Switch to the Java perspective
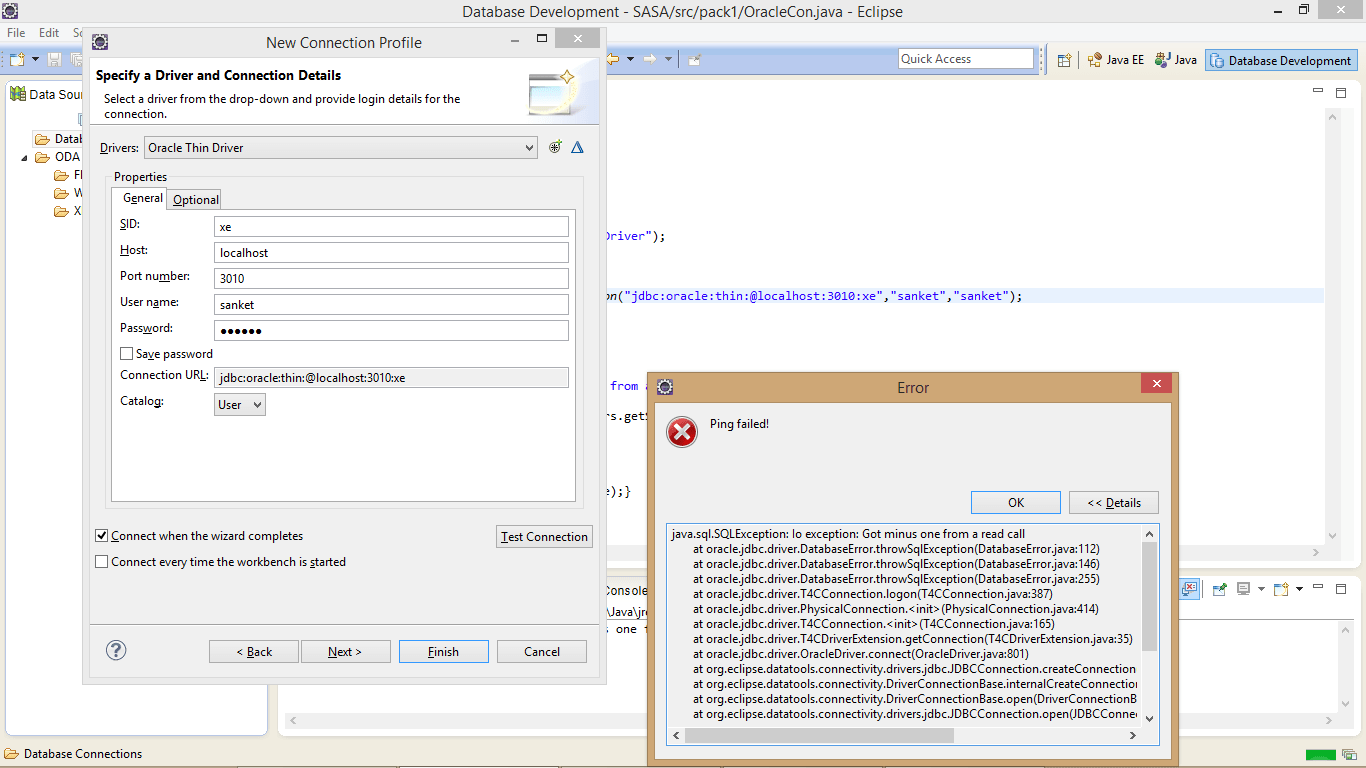The image size is (1366, 768). pyautogui.click(x=1175, y=60)
